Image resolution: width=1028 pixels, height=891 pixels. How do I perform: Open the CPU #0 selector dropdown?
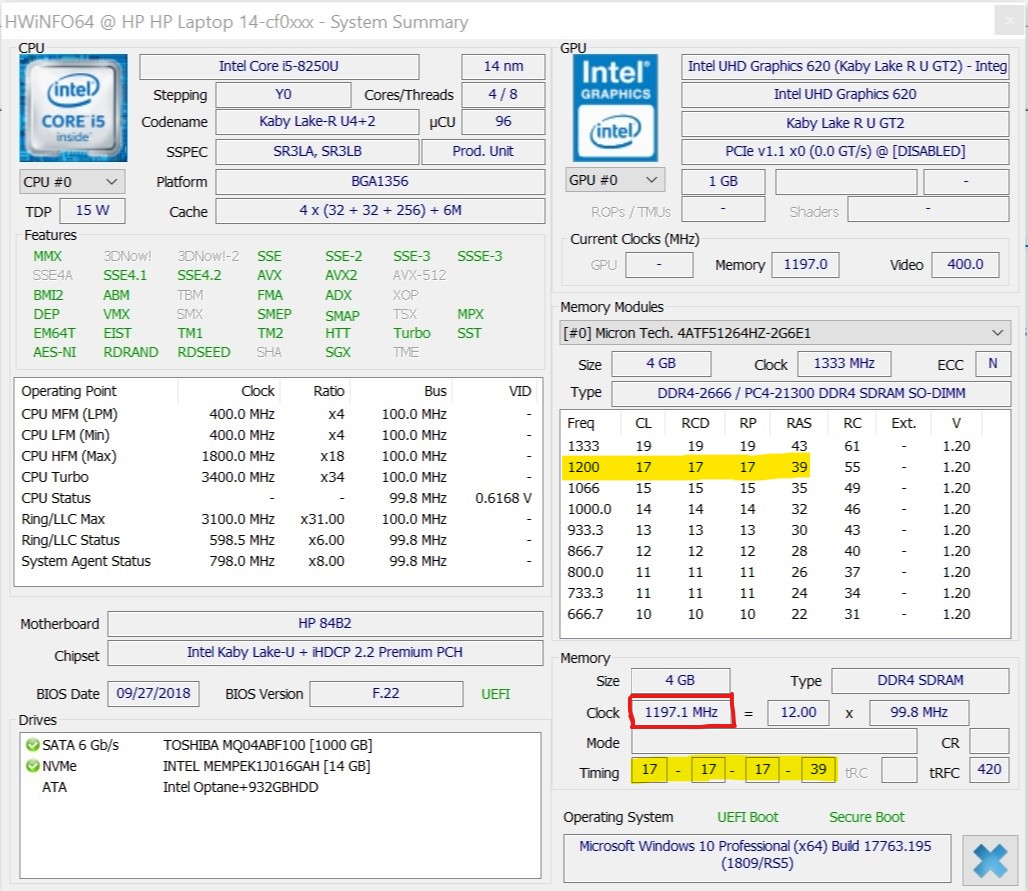[72, 182]
